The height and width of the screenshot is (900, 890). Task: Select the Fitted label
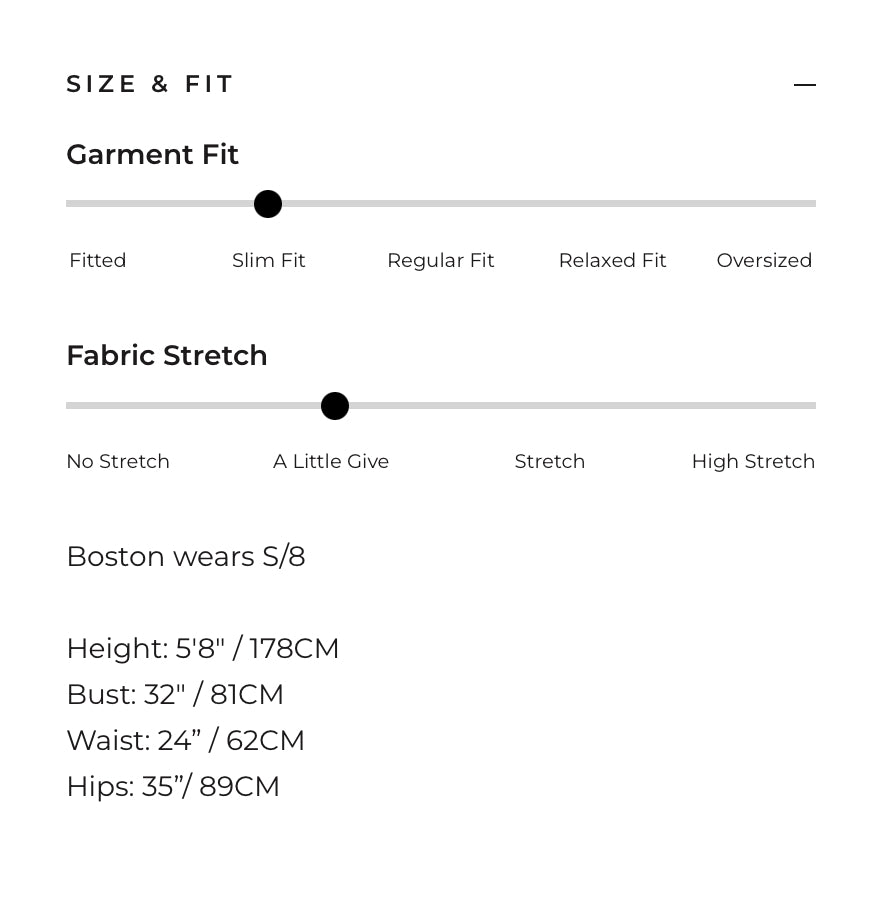coord(98,260)
